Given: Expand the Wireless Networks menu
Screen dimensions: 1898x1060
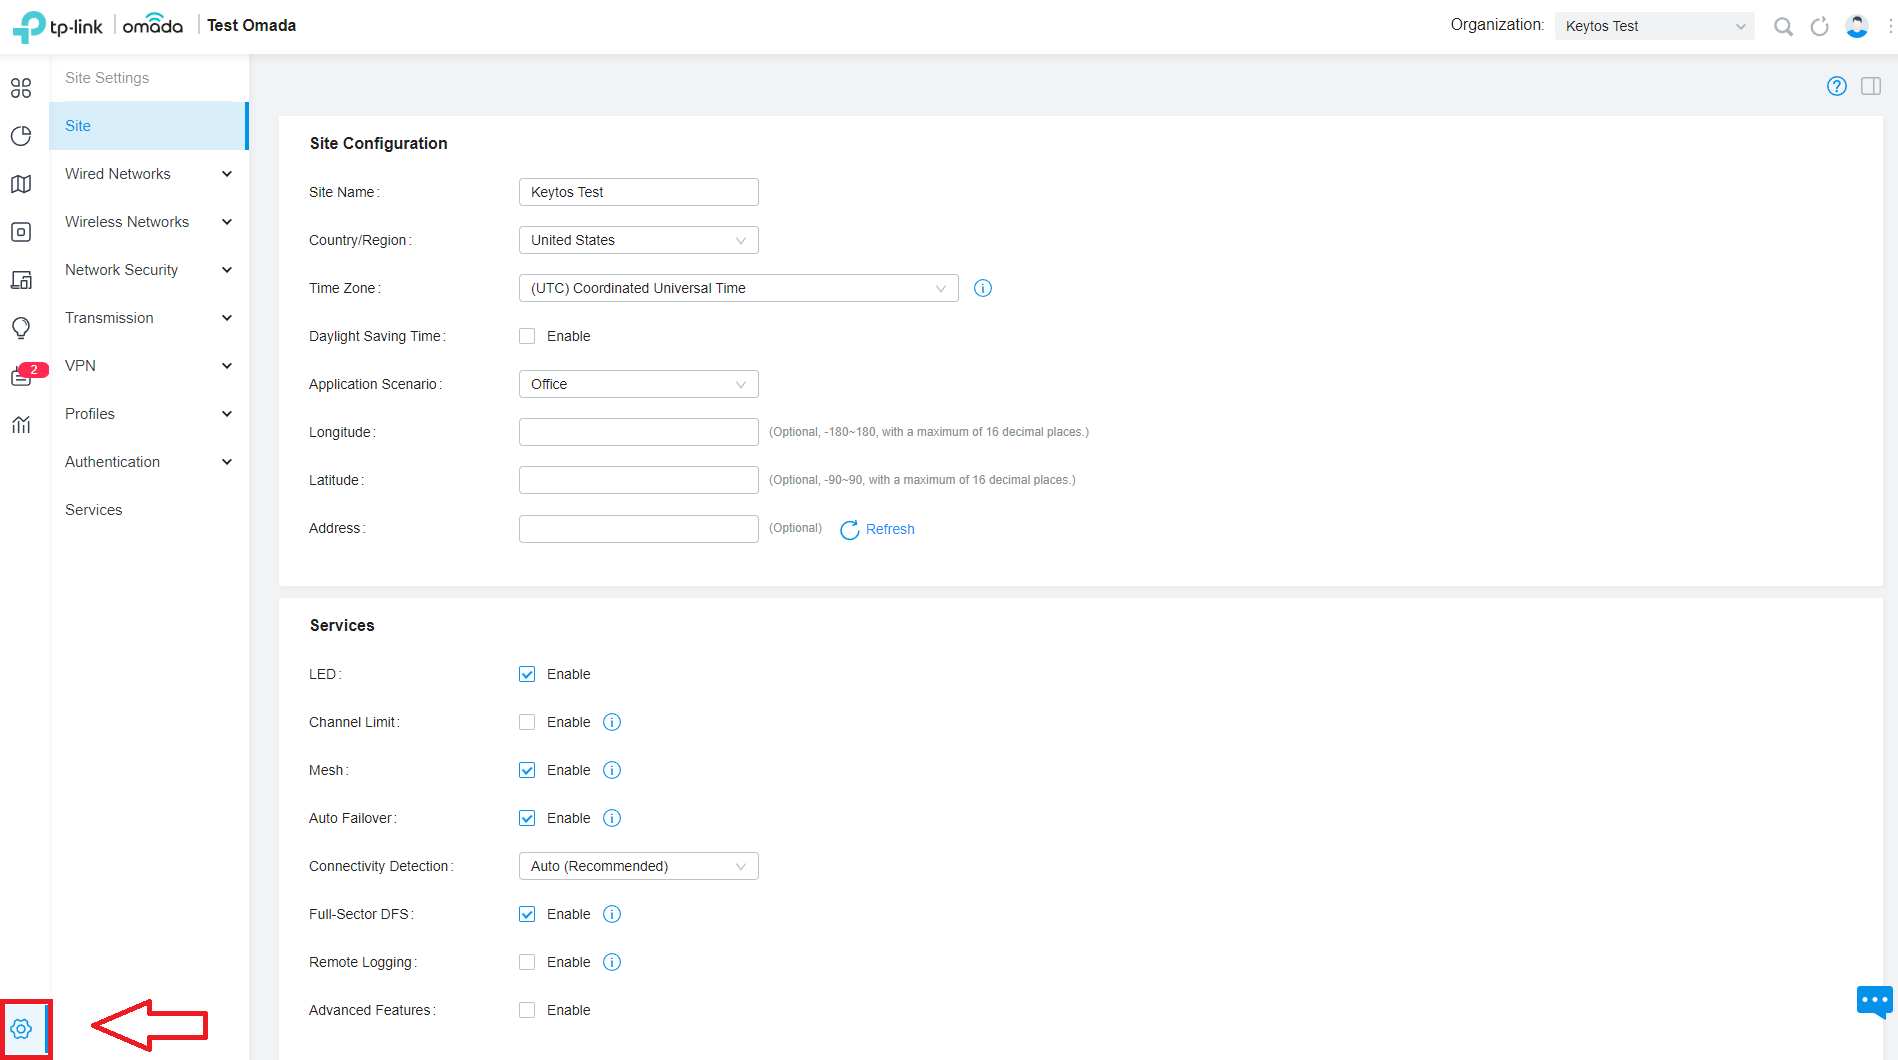Looking at the screenshot, I should tap(149, 222).
